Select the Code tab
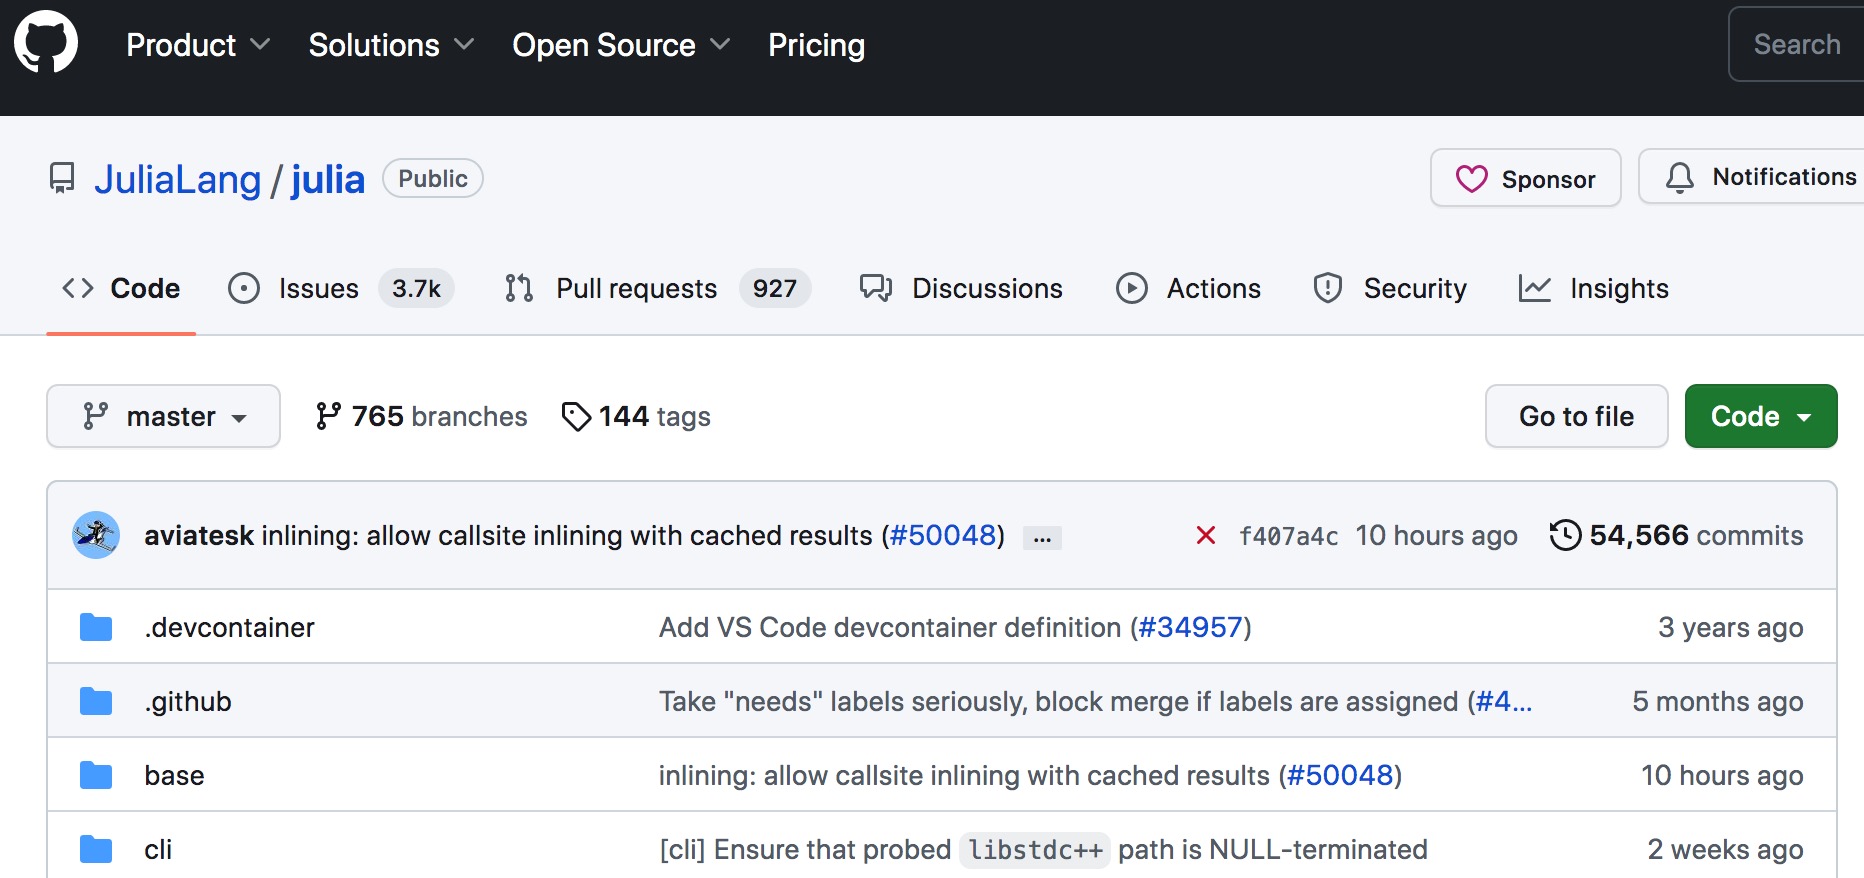Screen dimensions: 1864x878 121,288
